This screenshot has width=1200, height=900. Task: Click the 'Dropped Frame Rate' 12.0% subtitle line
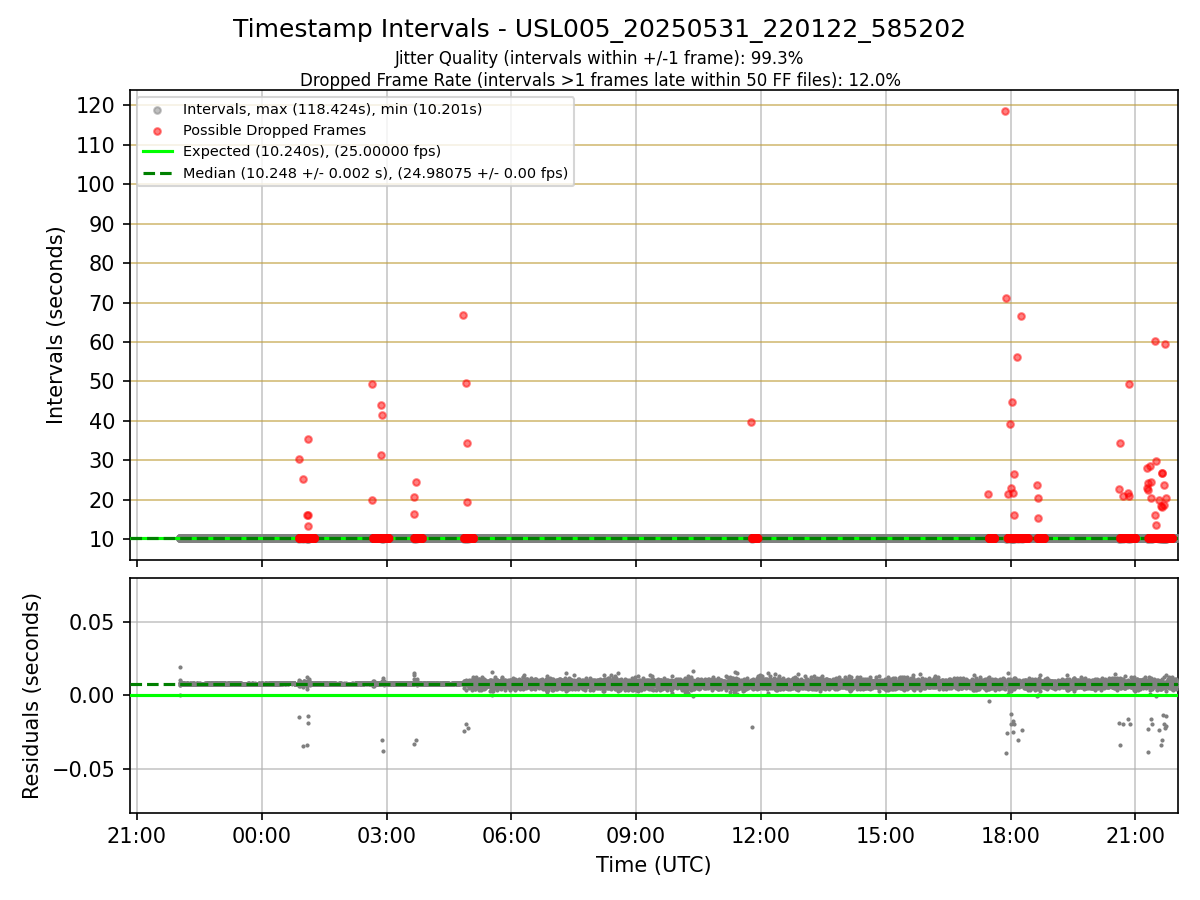tap(600, 80)
